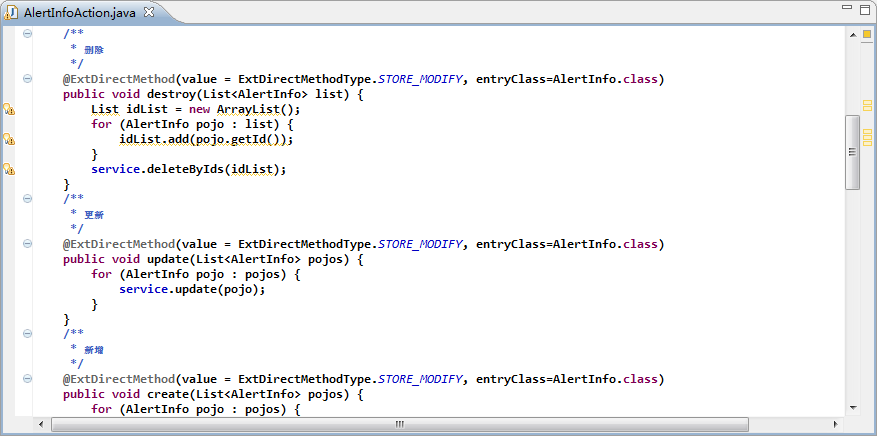Click the 'update' method name in its declaration
The width and height of the screenshot is (877, 436).
[166, 259]
